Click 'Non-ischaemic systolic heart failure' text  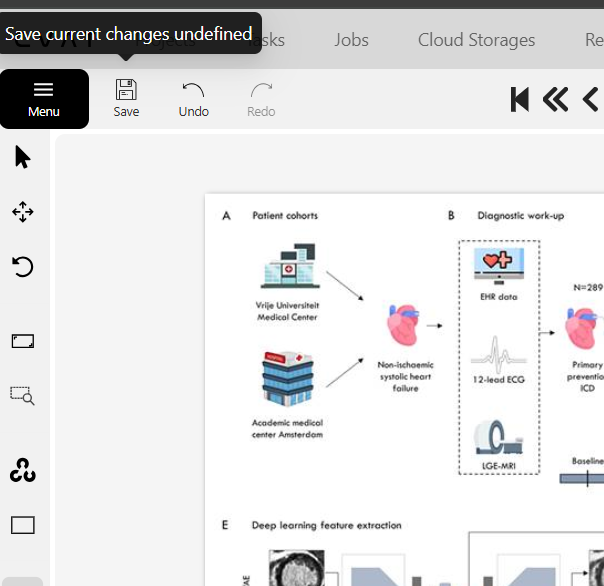pyautogui.click(x=405, y=376)
